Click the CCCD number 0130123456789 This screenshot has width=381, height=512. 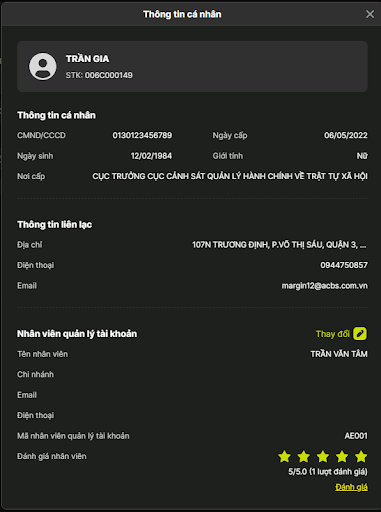point(142,135)
